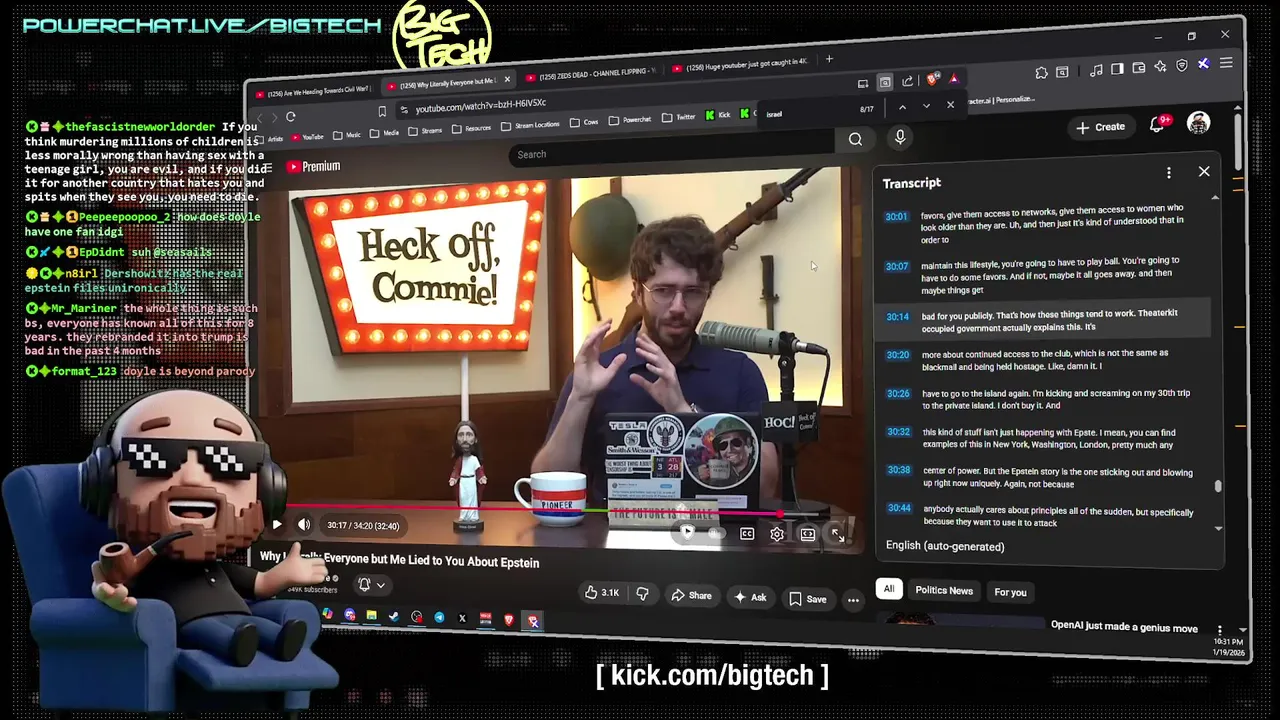Viewport: 1280px width, 720px height.
Task: Close the Transcript panel
Action: tap(1204, 172)
